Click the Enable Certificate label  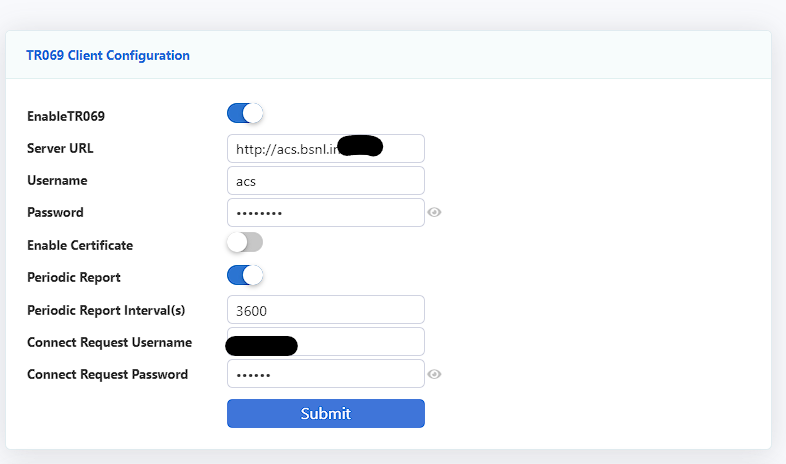[80, 245]
